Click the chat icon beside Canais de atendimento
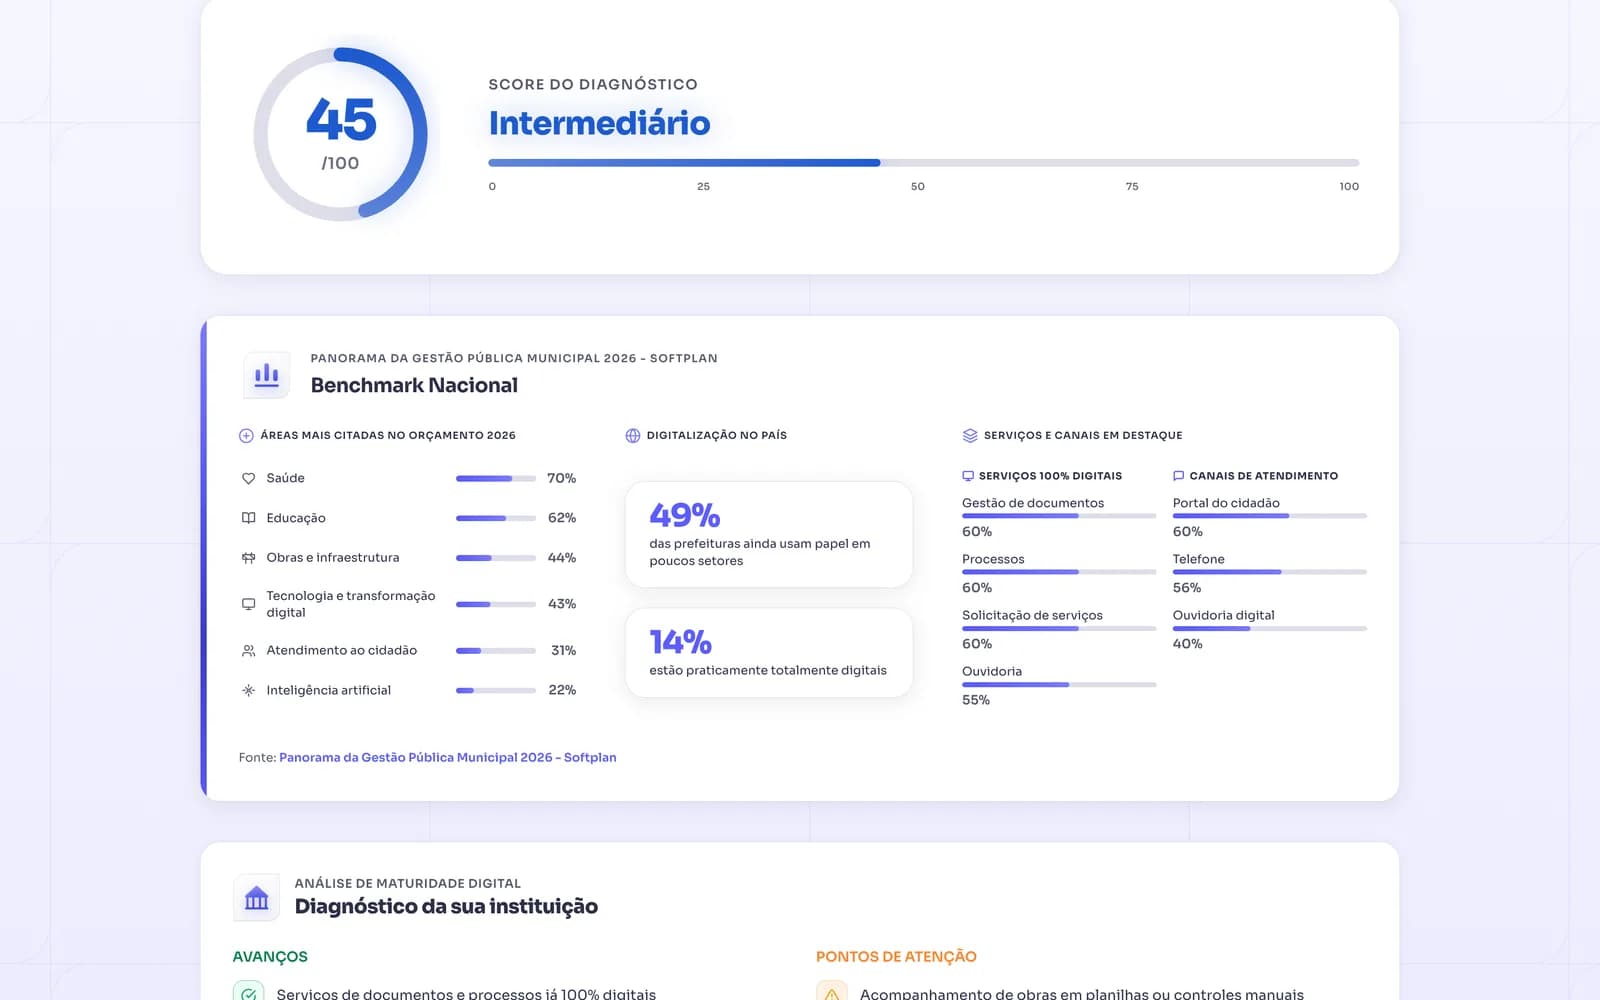Viewport: 1600px width, 1000px height. tap(1178, 476)
